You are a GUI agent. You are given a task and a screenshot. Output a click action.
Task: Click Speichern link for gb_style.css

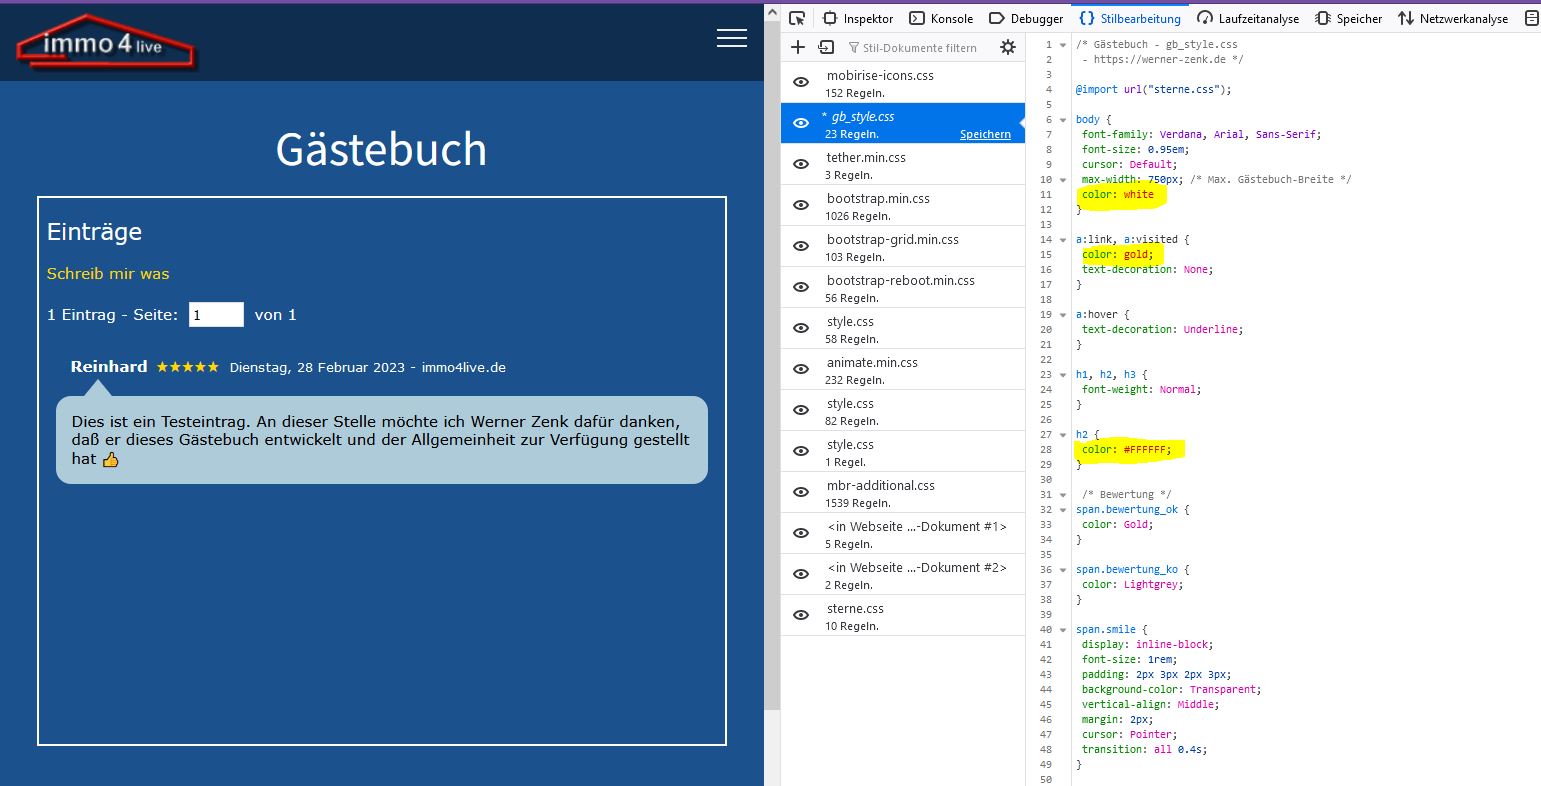click(985, 134)
